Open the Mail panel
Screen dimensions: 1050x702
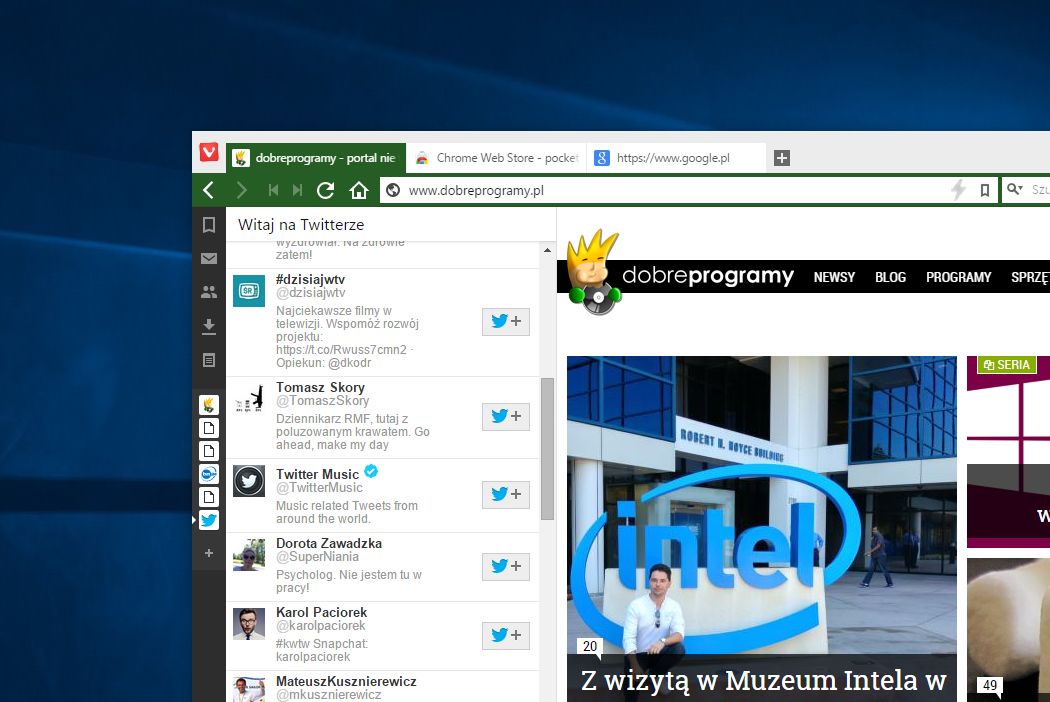point(209,259)
